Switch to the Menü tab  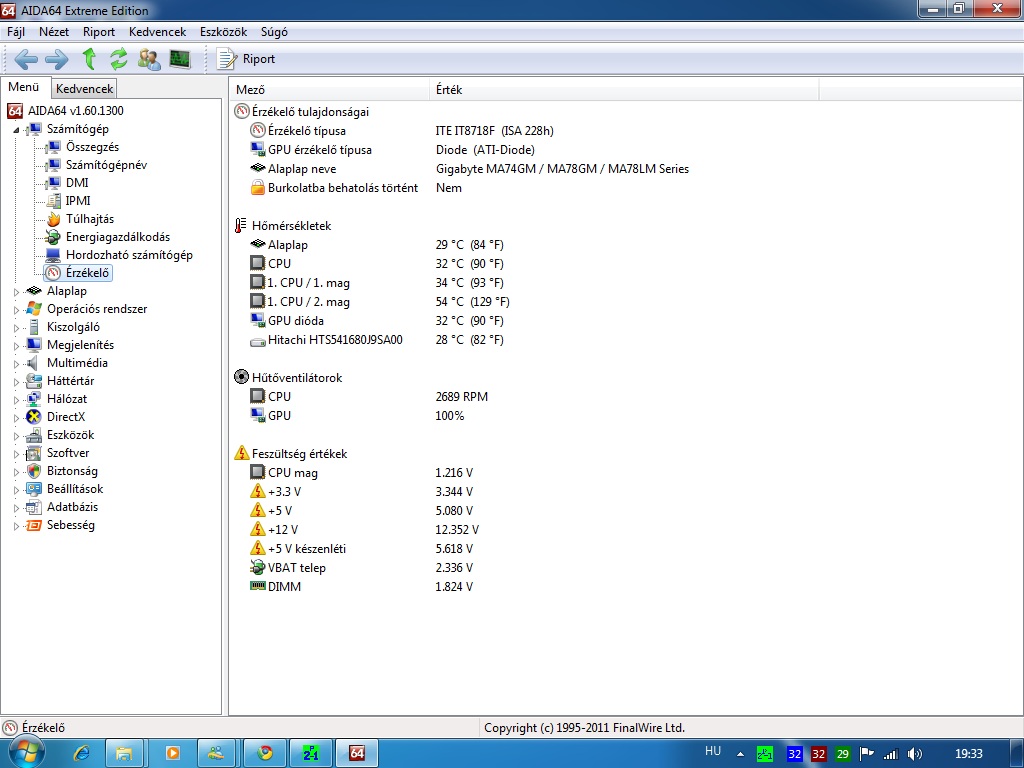[x=24, y=87]
